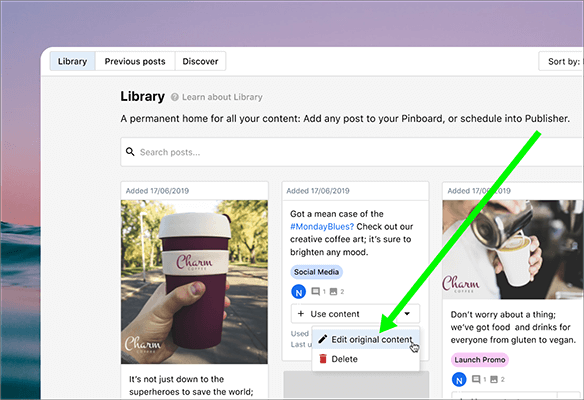Select the Social Media label tag

316,272
